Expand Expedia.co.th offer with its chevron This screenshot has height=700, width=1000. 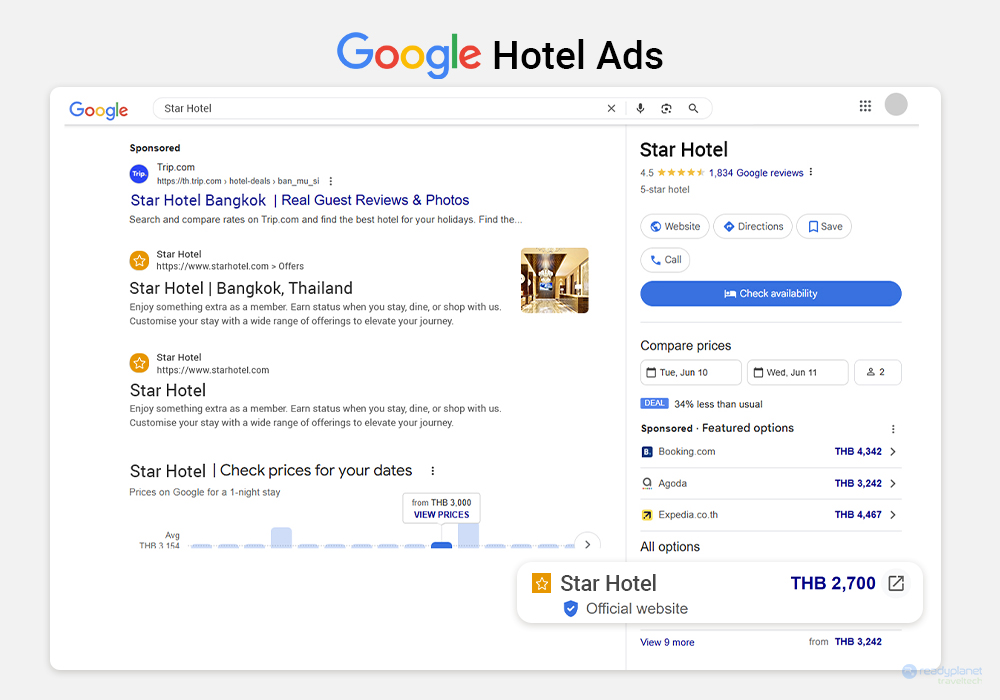(893, 515)
